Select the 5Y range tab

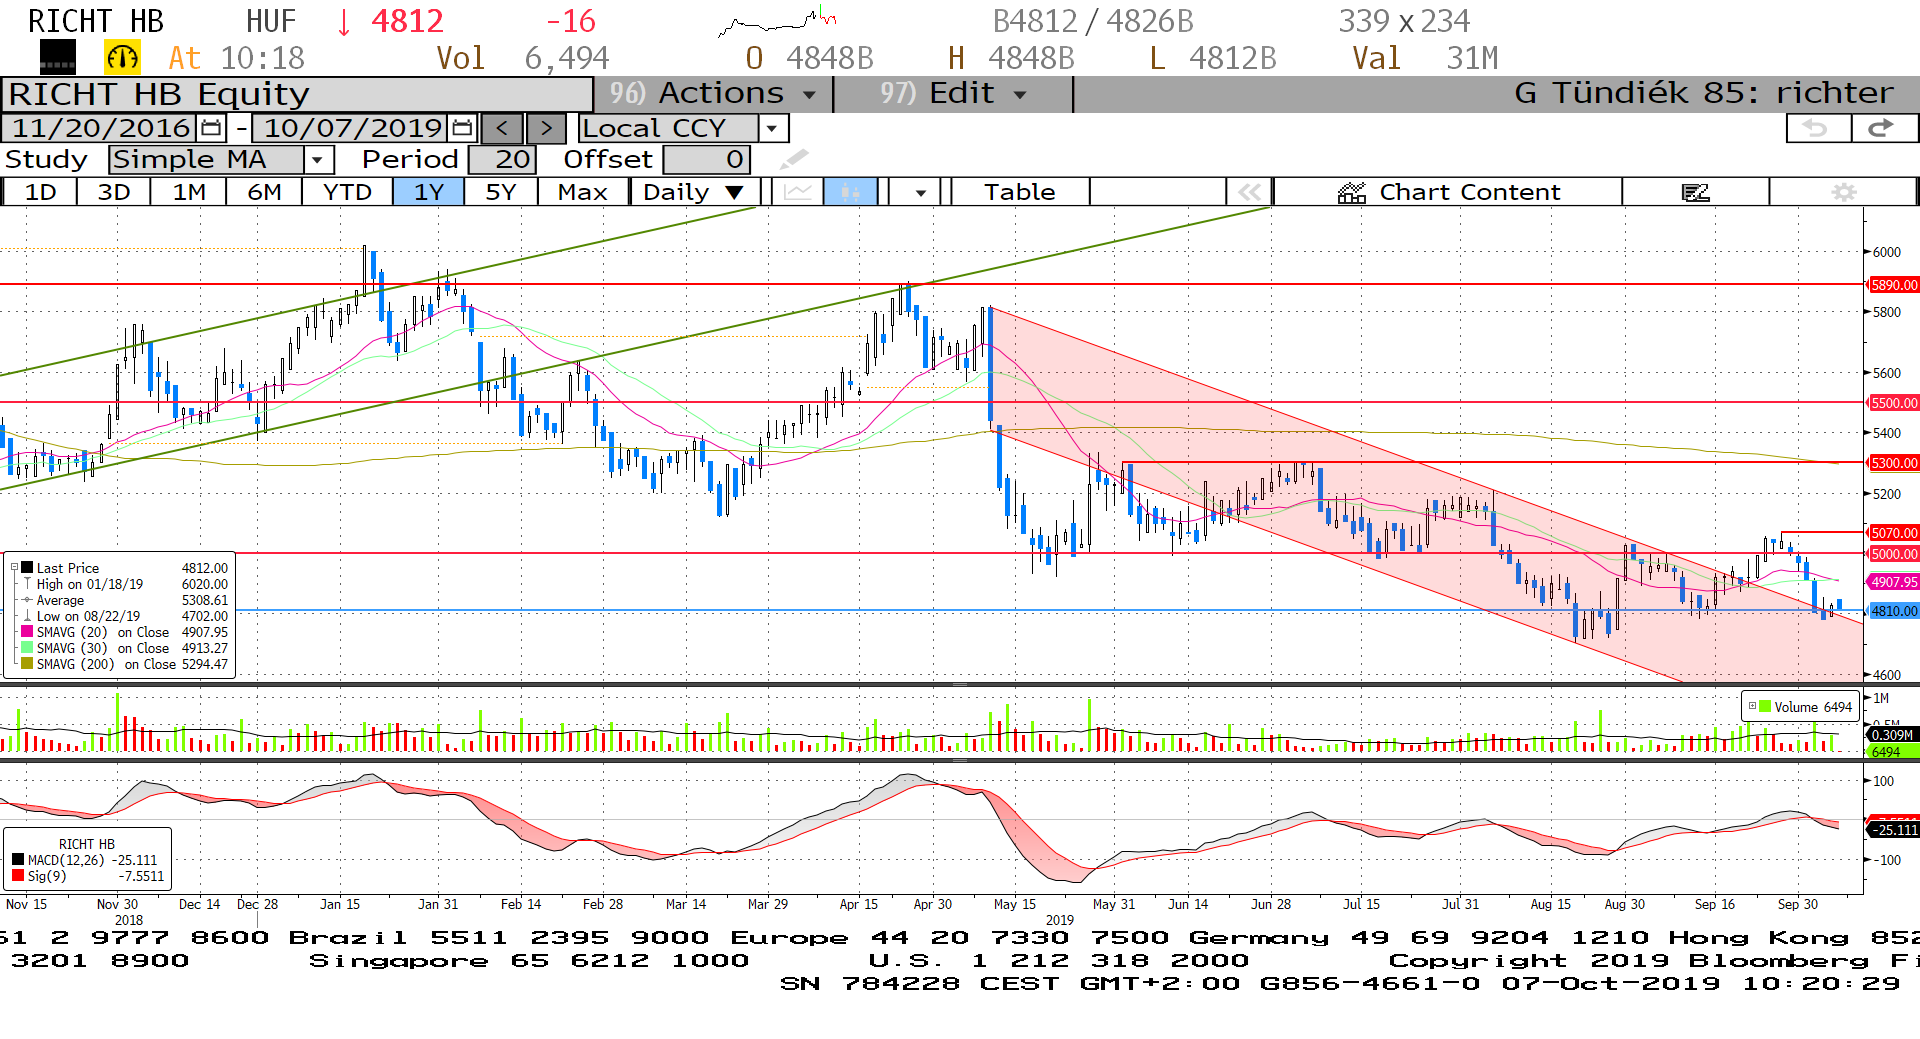pos(500,191)
